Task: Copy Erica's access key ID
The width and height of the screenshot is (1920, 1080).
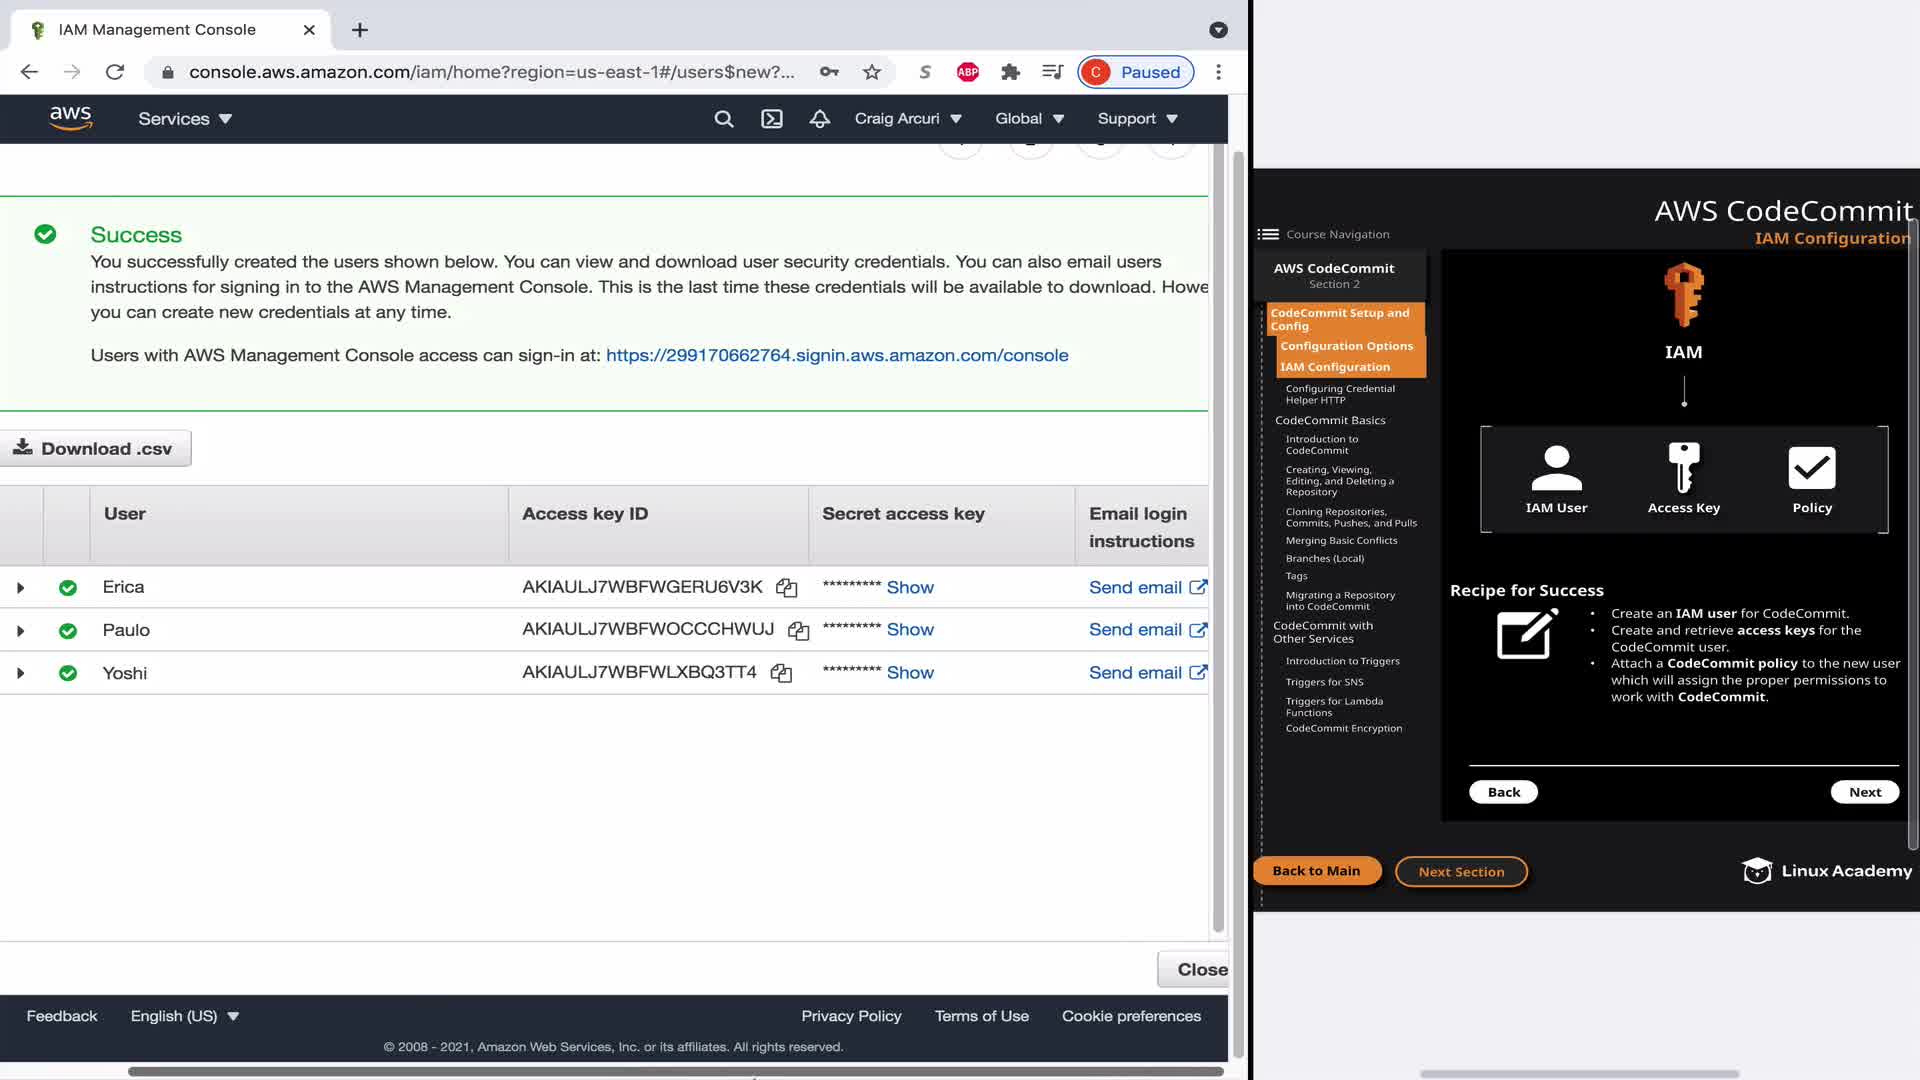Action: point(786,588)
